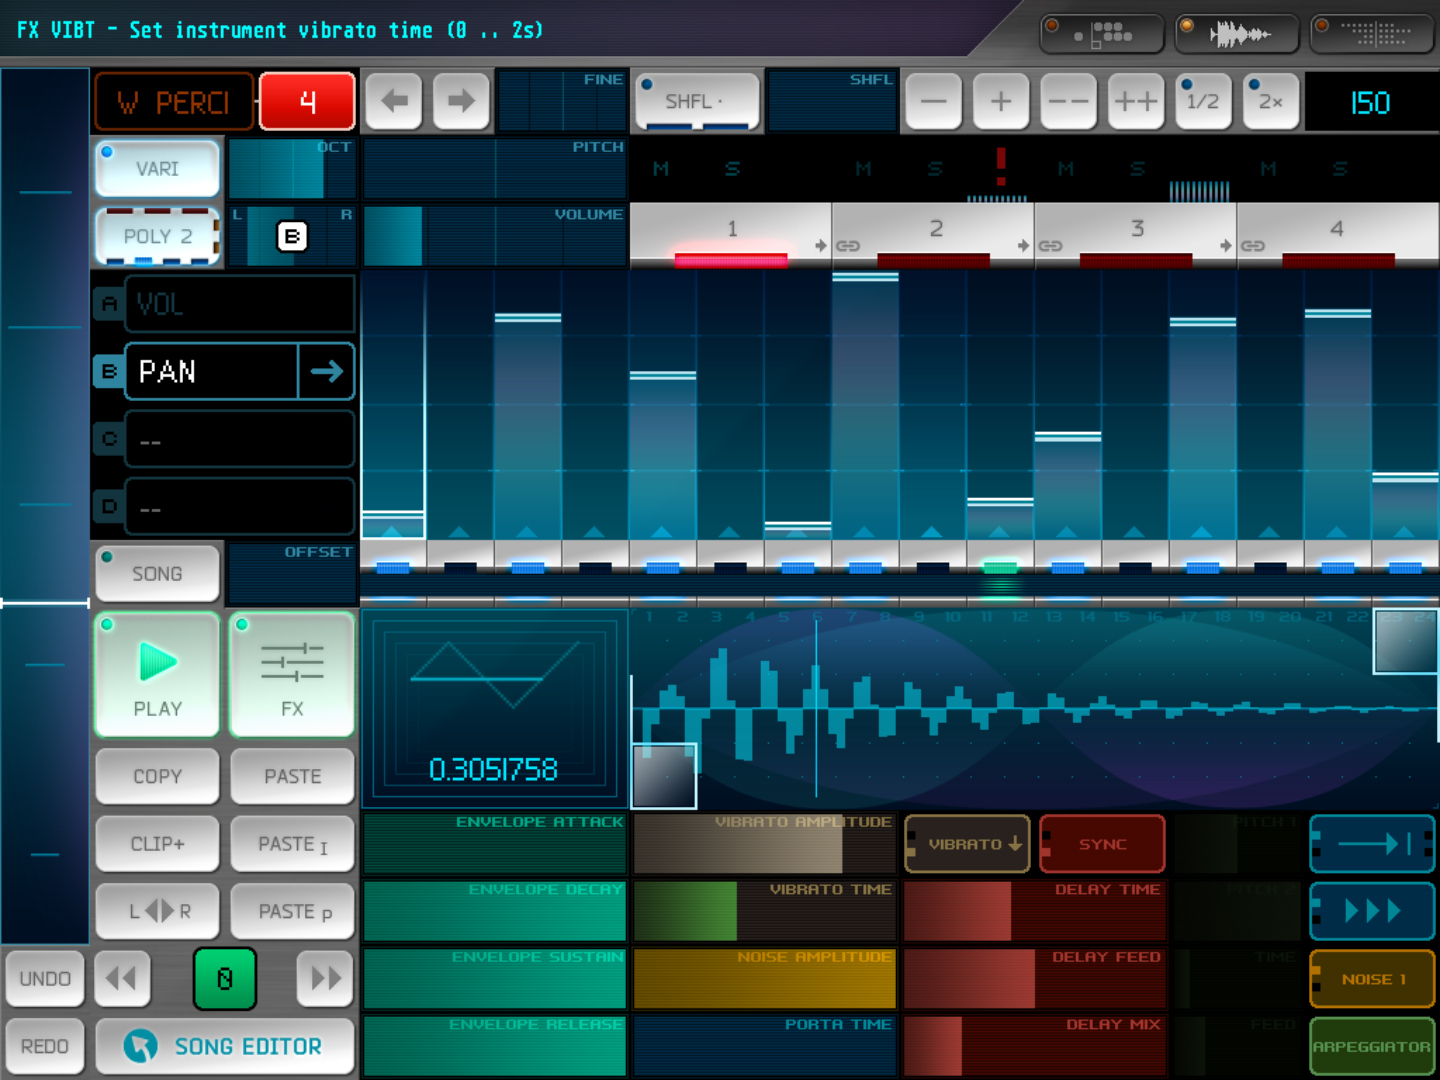Viewport: 1440px width, 1080px height.
Task: Expand the VIBRATO dropdown selector
Action: 967,844
